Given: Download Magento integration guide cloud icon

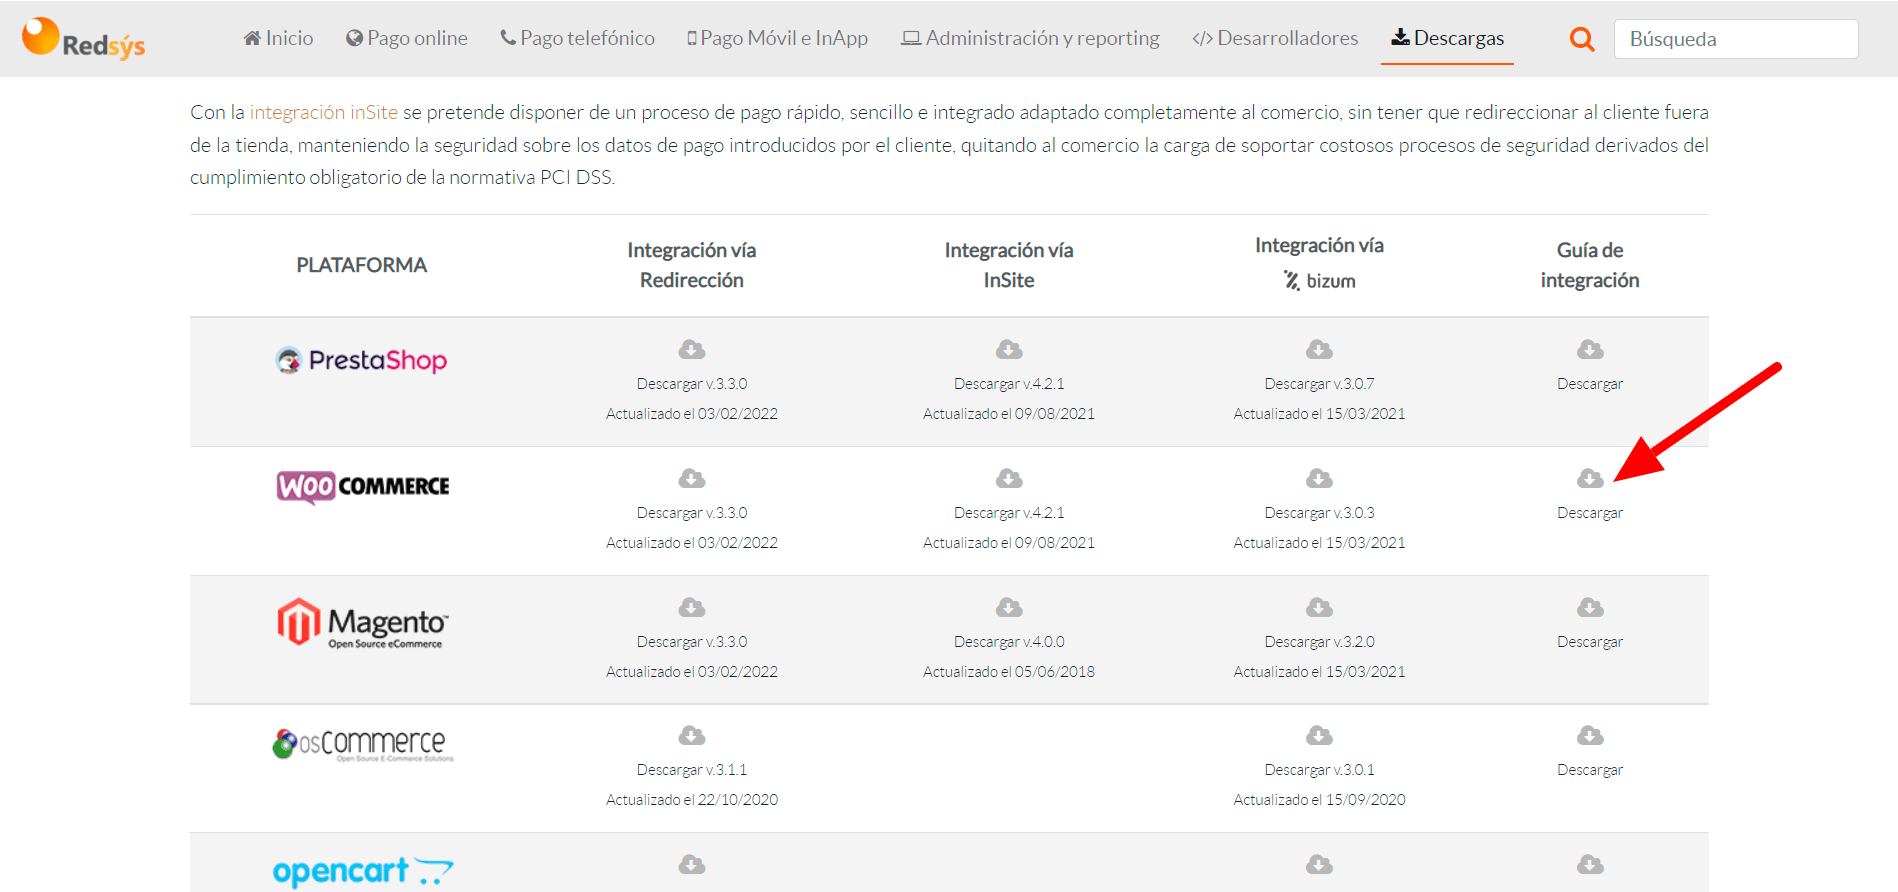Looking at the screenshot, I should [1590, 607].
